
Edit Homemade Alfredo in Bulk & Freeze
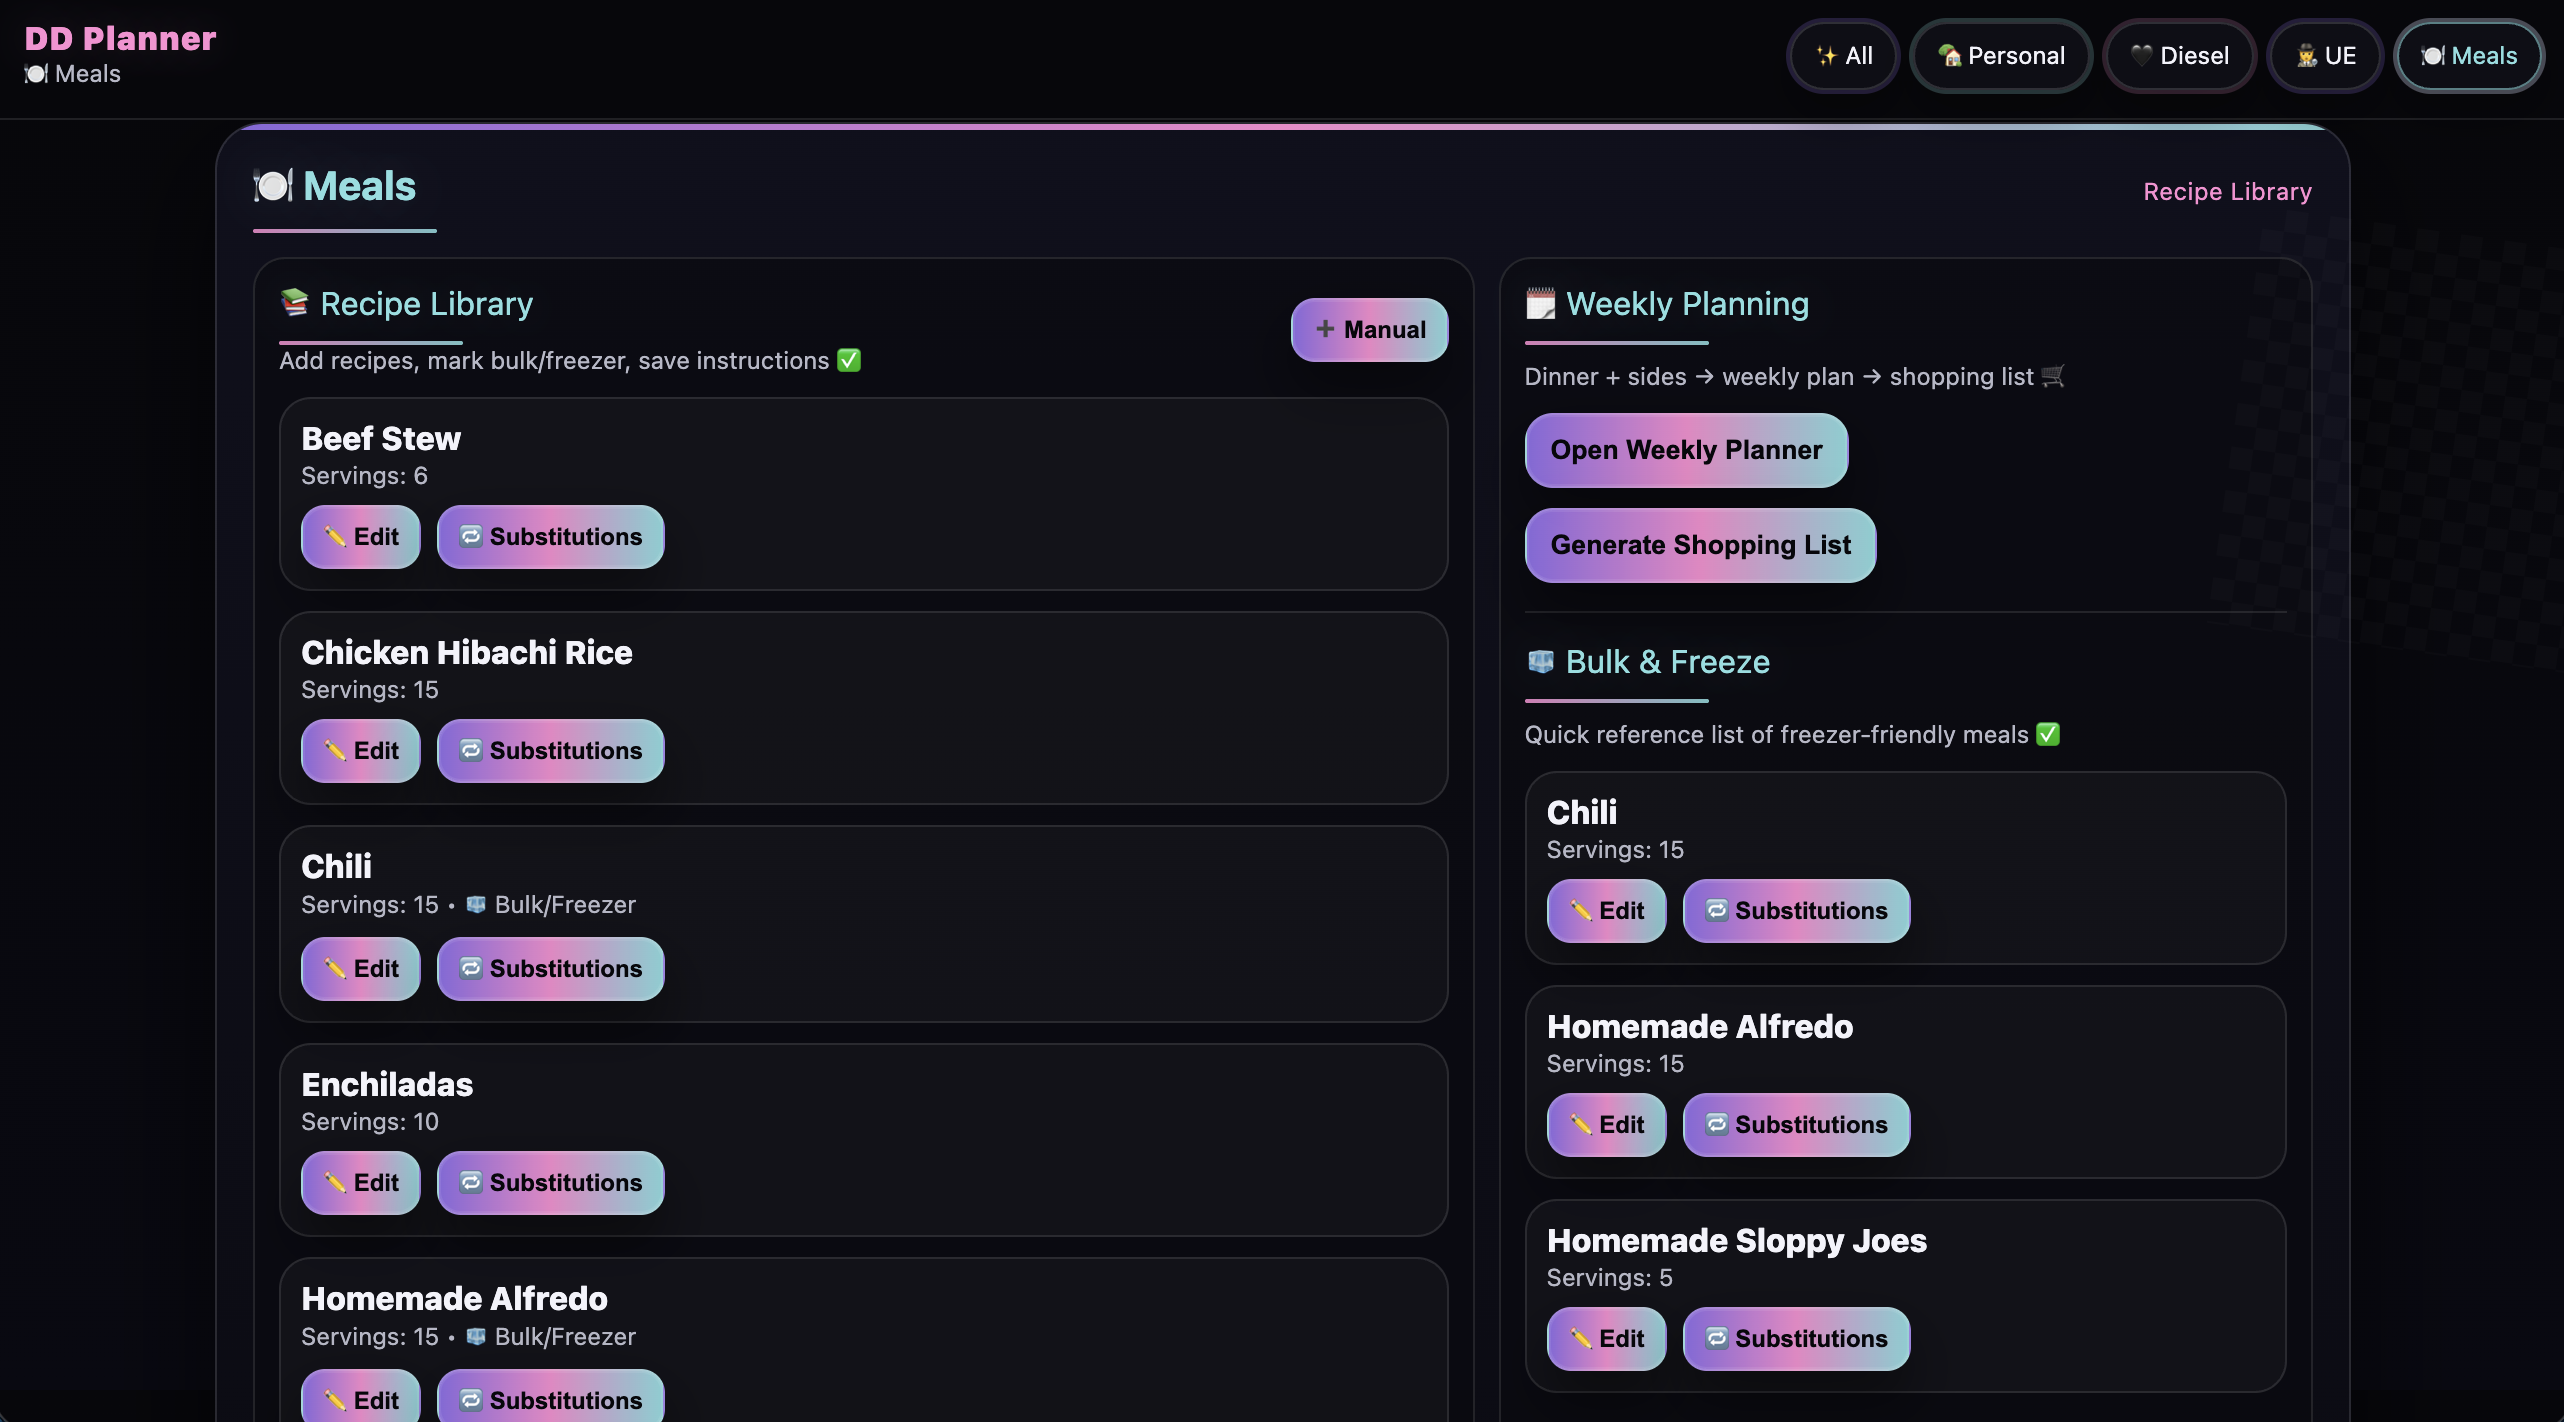[1606, 1125]
